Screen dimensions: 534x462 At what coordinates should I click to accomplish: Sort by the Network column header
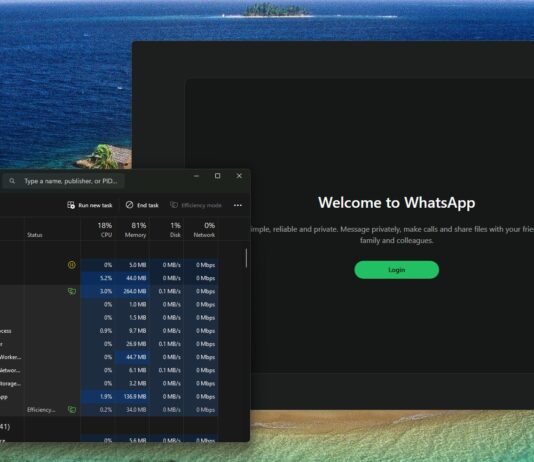(x=201, y=229)
